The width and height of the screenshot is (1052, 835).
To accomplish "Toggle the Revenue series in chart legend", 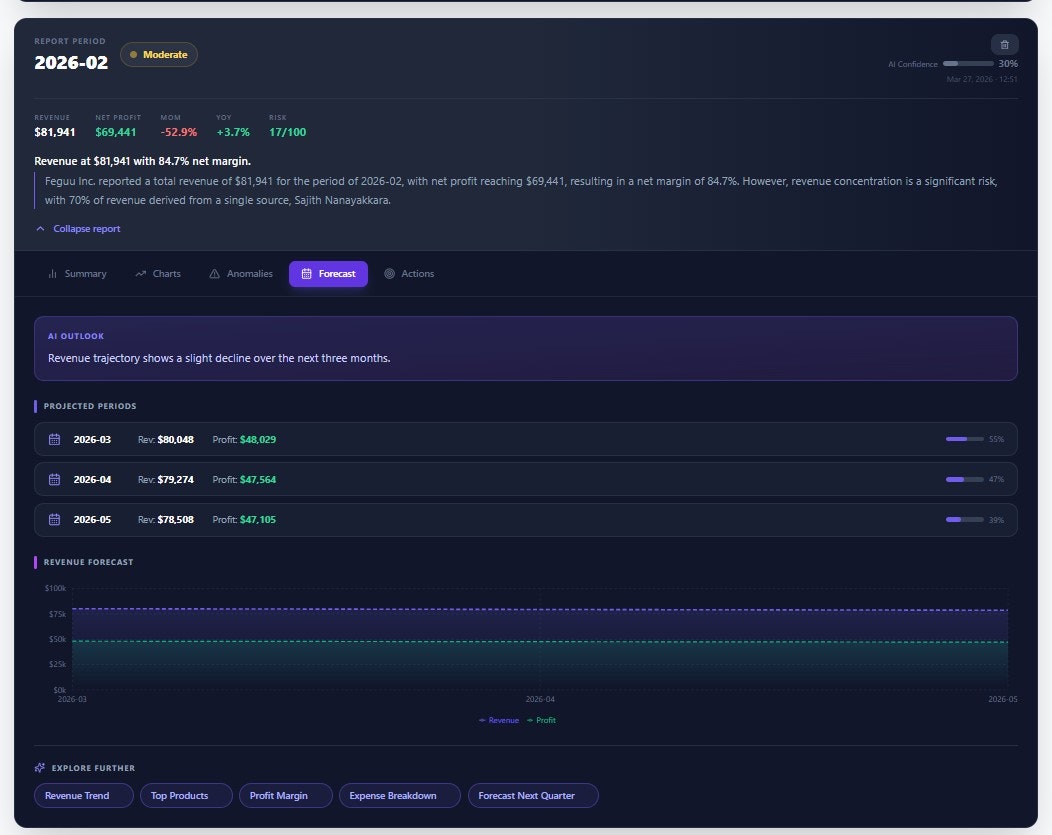I will [x=498, y=720].
